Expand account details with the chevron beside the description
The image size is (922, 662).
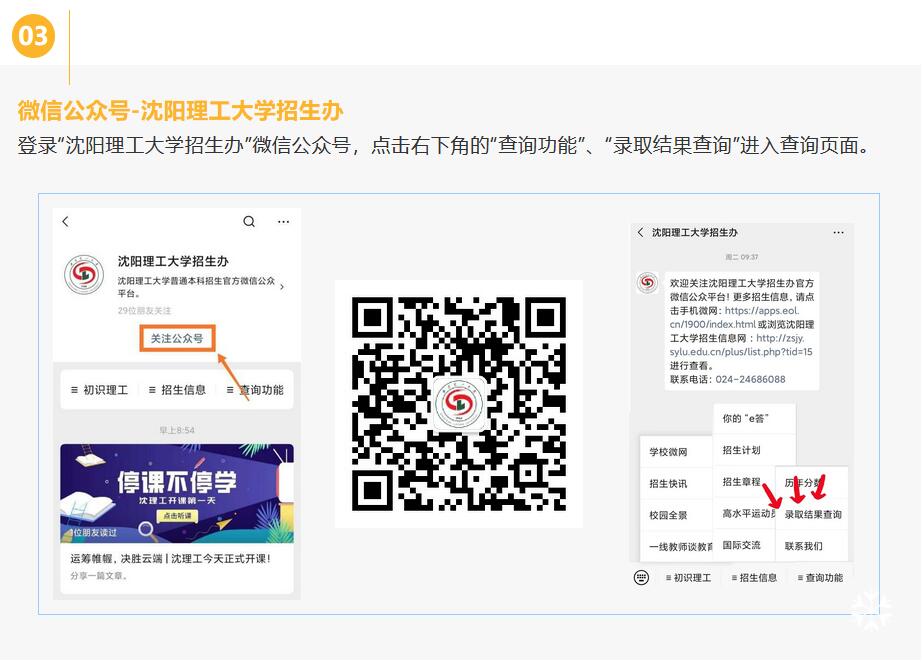point(282,287)
